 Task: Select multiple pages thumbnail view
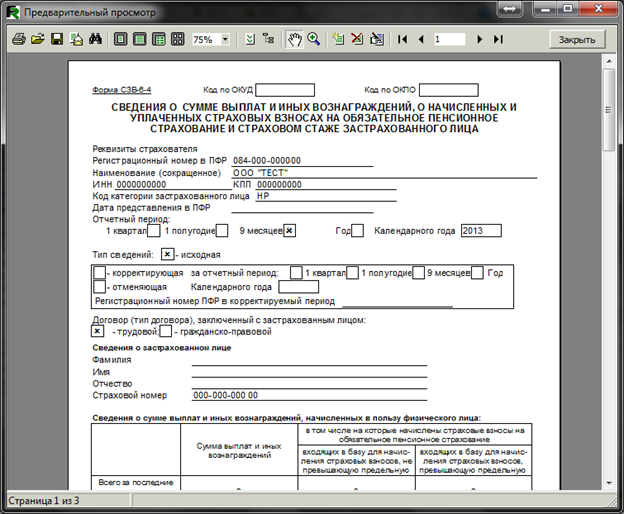tap(177, 39)
